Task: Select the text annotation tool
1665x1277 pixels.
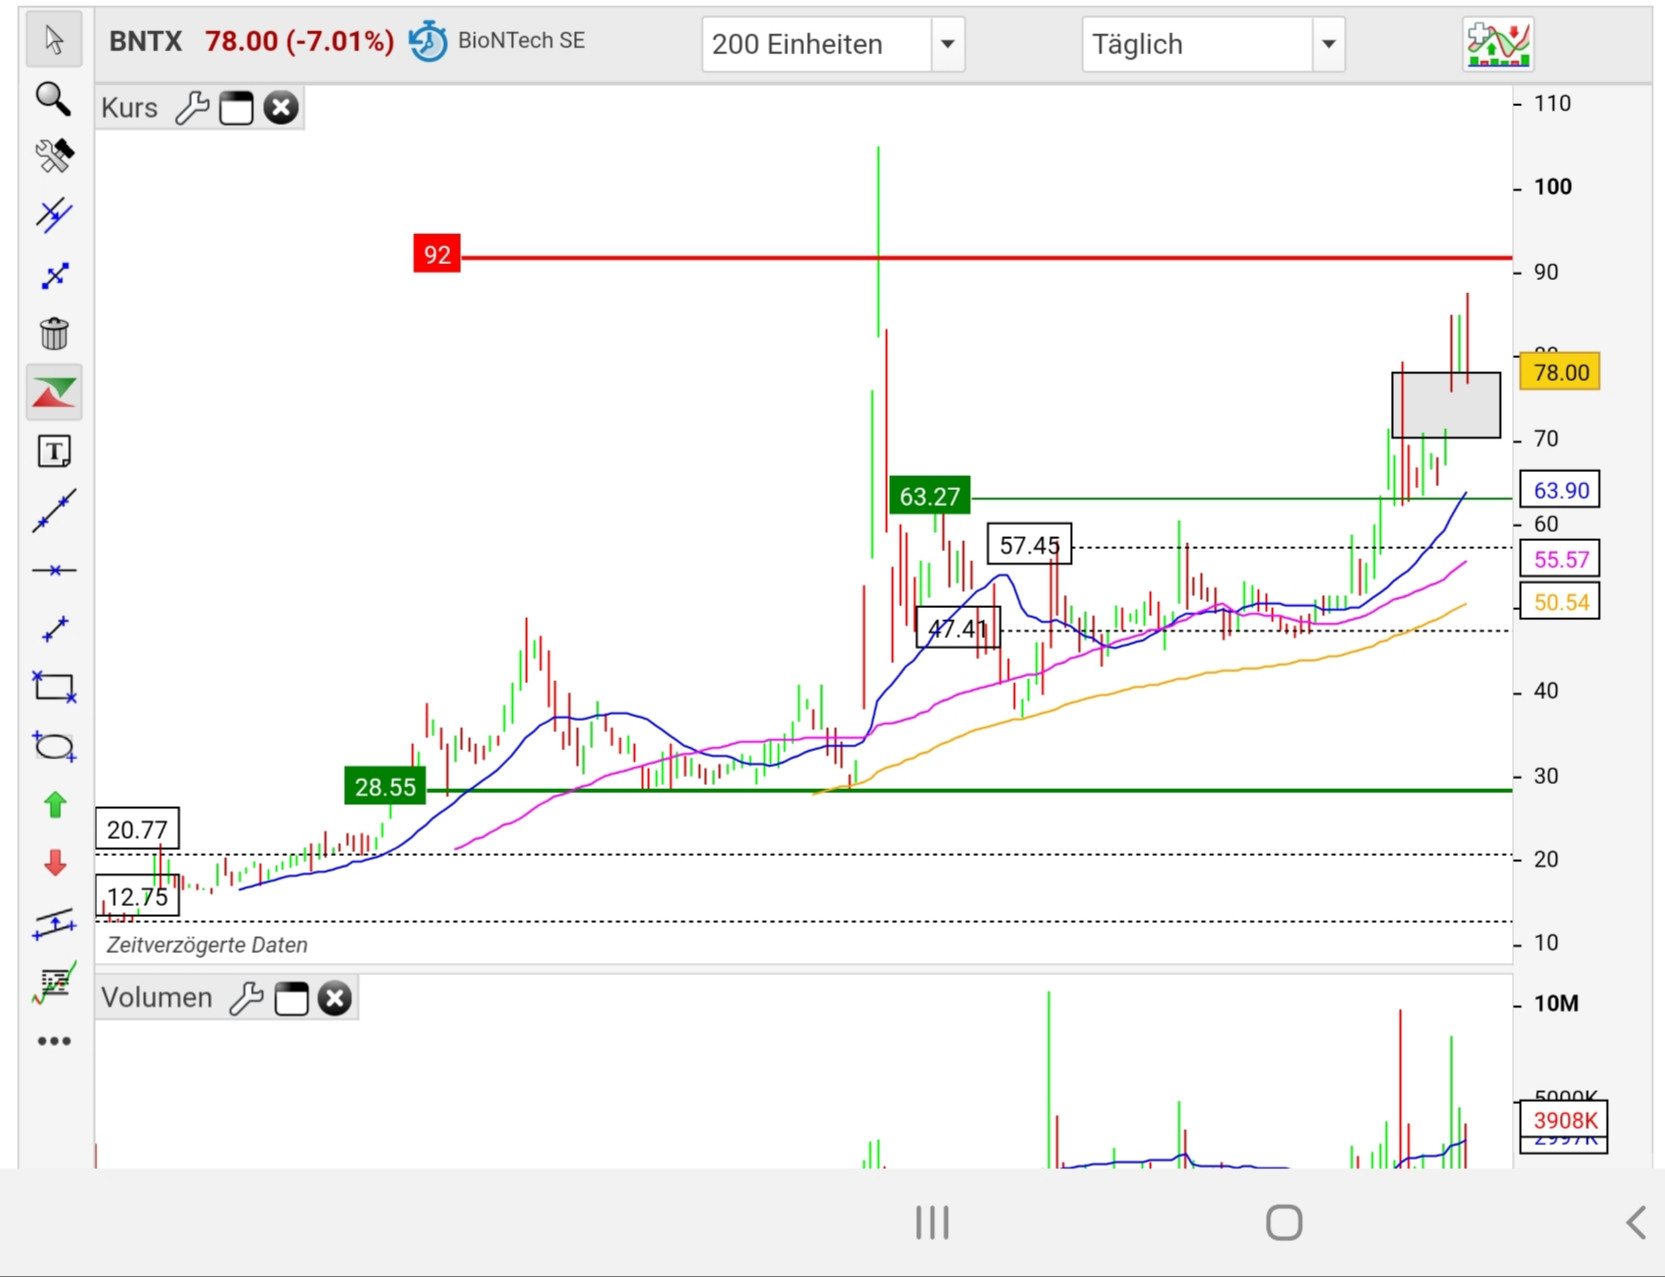Action: click(54, 452)
